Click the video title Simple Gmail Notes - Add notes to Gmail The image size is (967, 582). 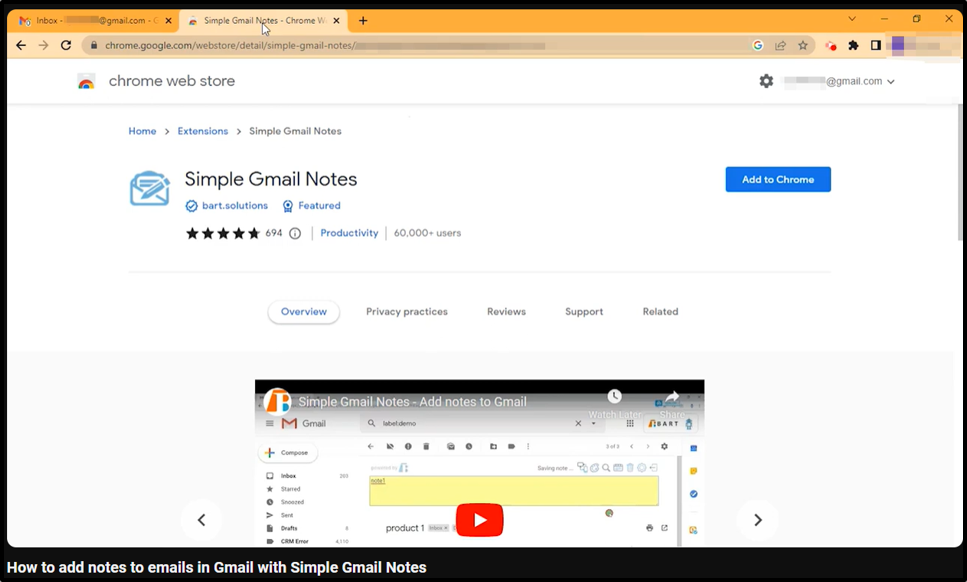coord(413,402)
